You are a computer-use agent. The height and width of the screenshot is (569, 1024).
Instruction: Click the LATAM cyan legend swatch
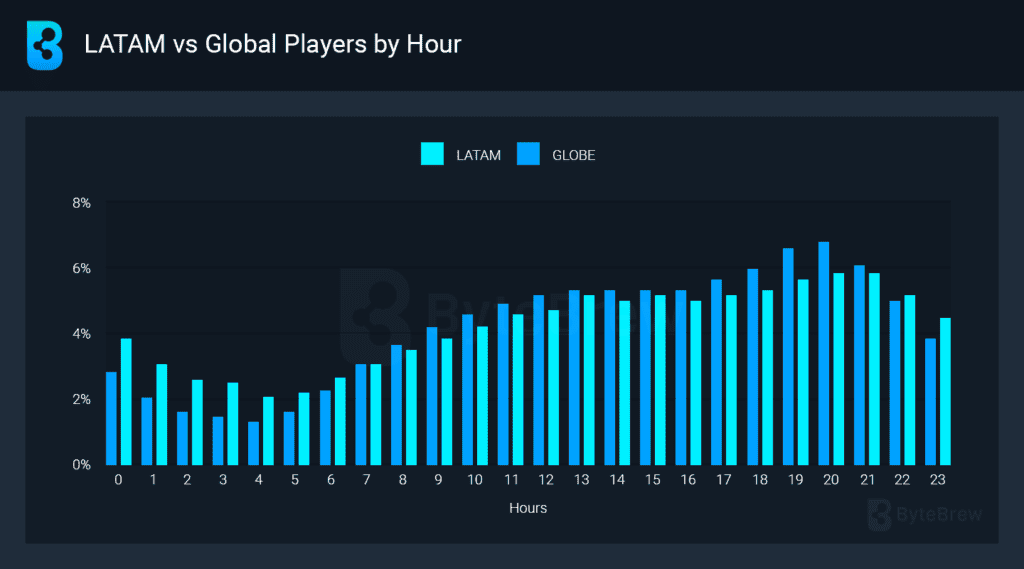[x=432, y=154]
